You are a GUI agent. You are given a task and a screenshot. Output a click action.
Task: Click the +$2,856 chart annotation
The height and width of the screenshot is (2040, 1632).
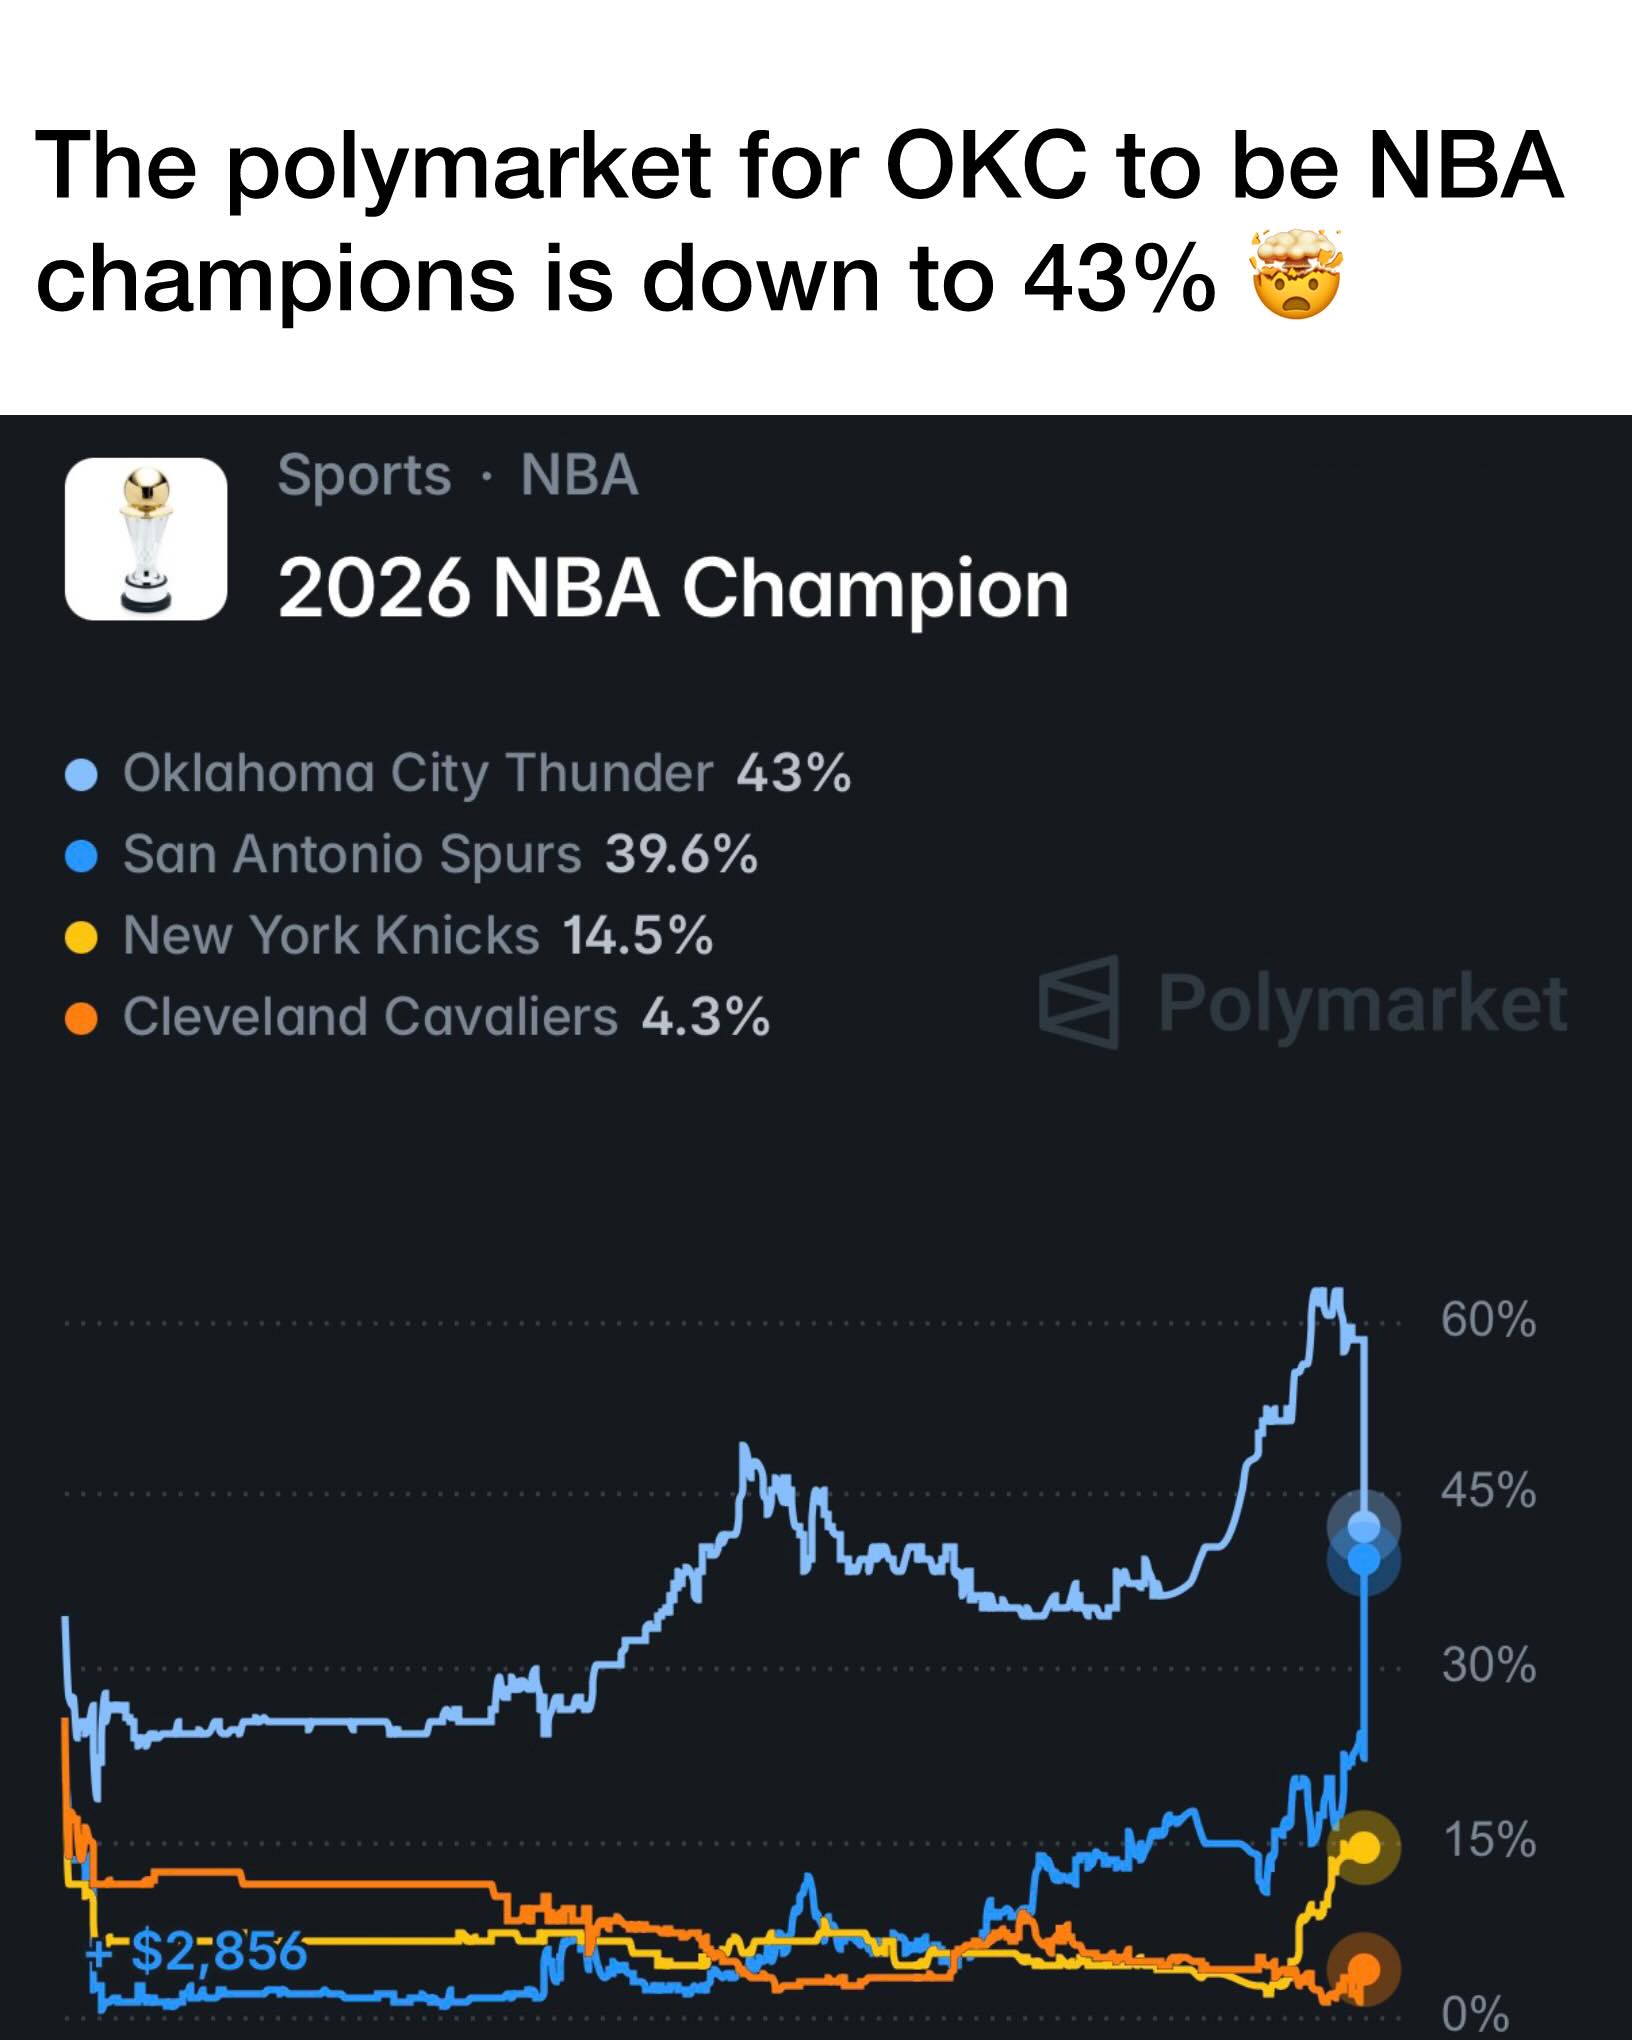pyautogui.click(x=197, y=1951)
